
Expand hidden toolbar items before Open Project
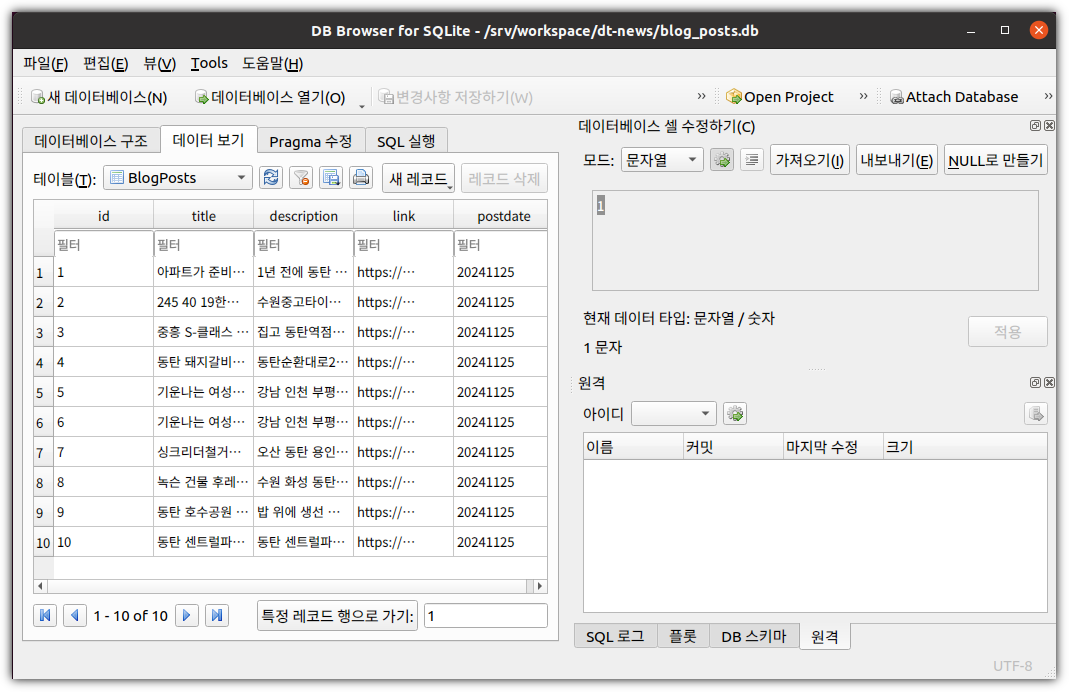point(701,96)
